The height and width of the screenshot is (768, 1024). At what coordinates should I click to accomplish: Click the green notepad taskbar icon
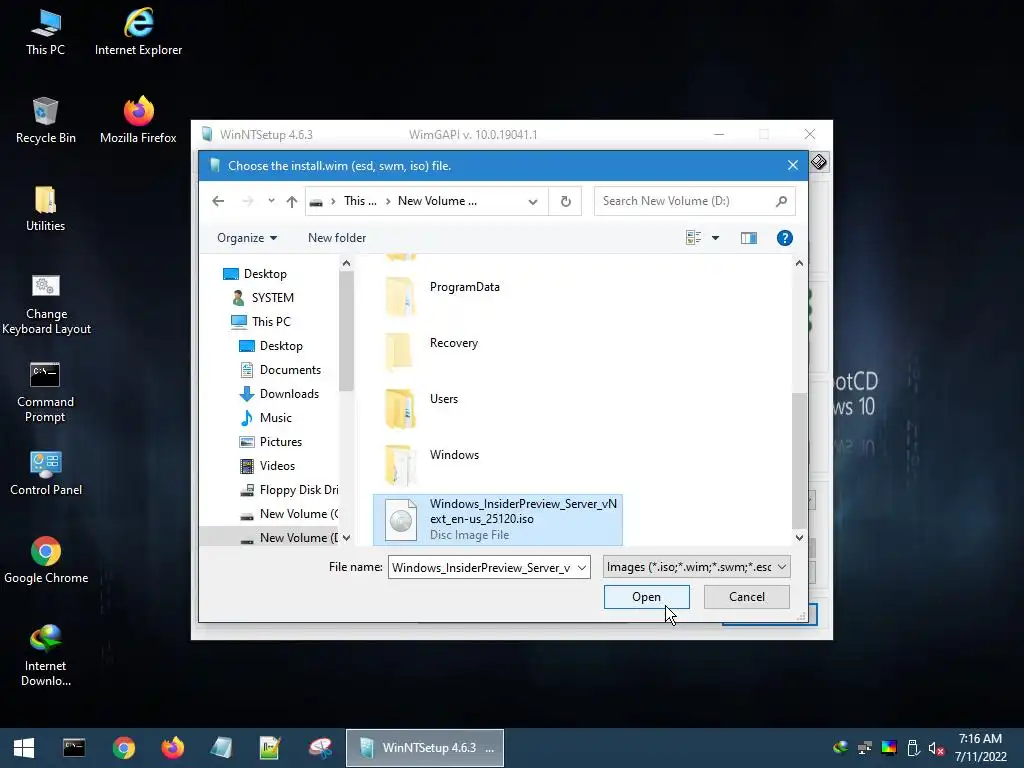pyautogui.click(x=270, y=748)
